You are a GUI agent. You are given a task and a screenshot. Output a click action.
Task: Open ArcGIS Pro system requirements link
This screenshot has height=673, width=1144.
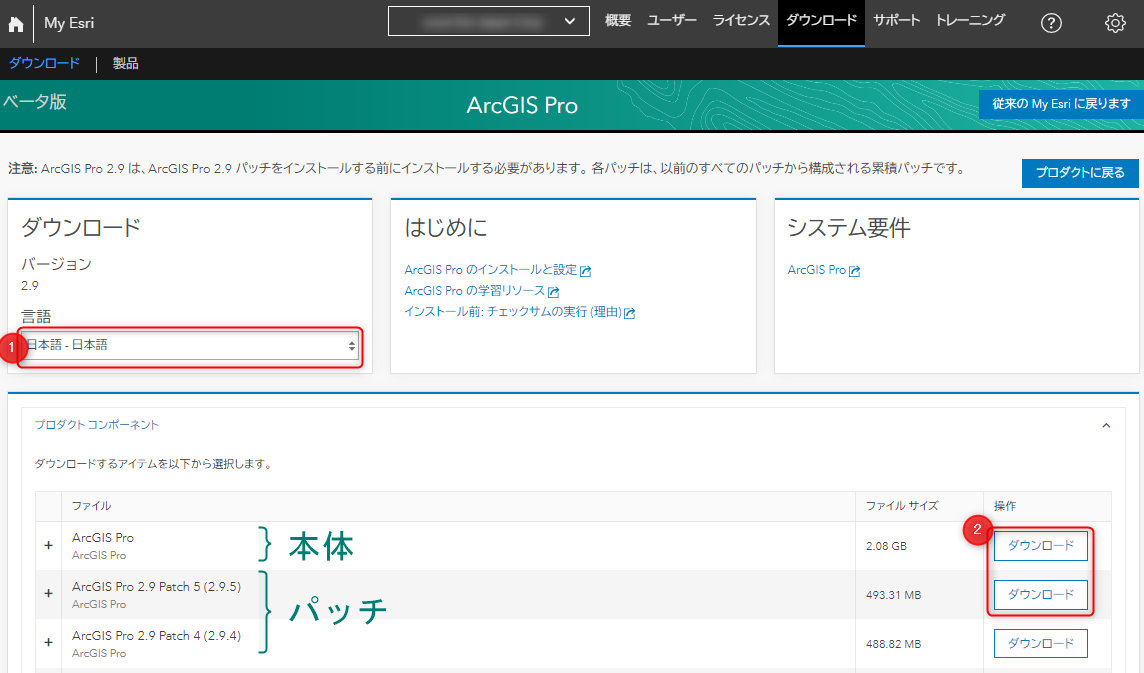pyautogui.click(x=824, y=270)
